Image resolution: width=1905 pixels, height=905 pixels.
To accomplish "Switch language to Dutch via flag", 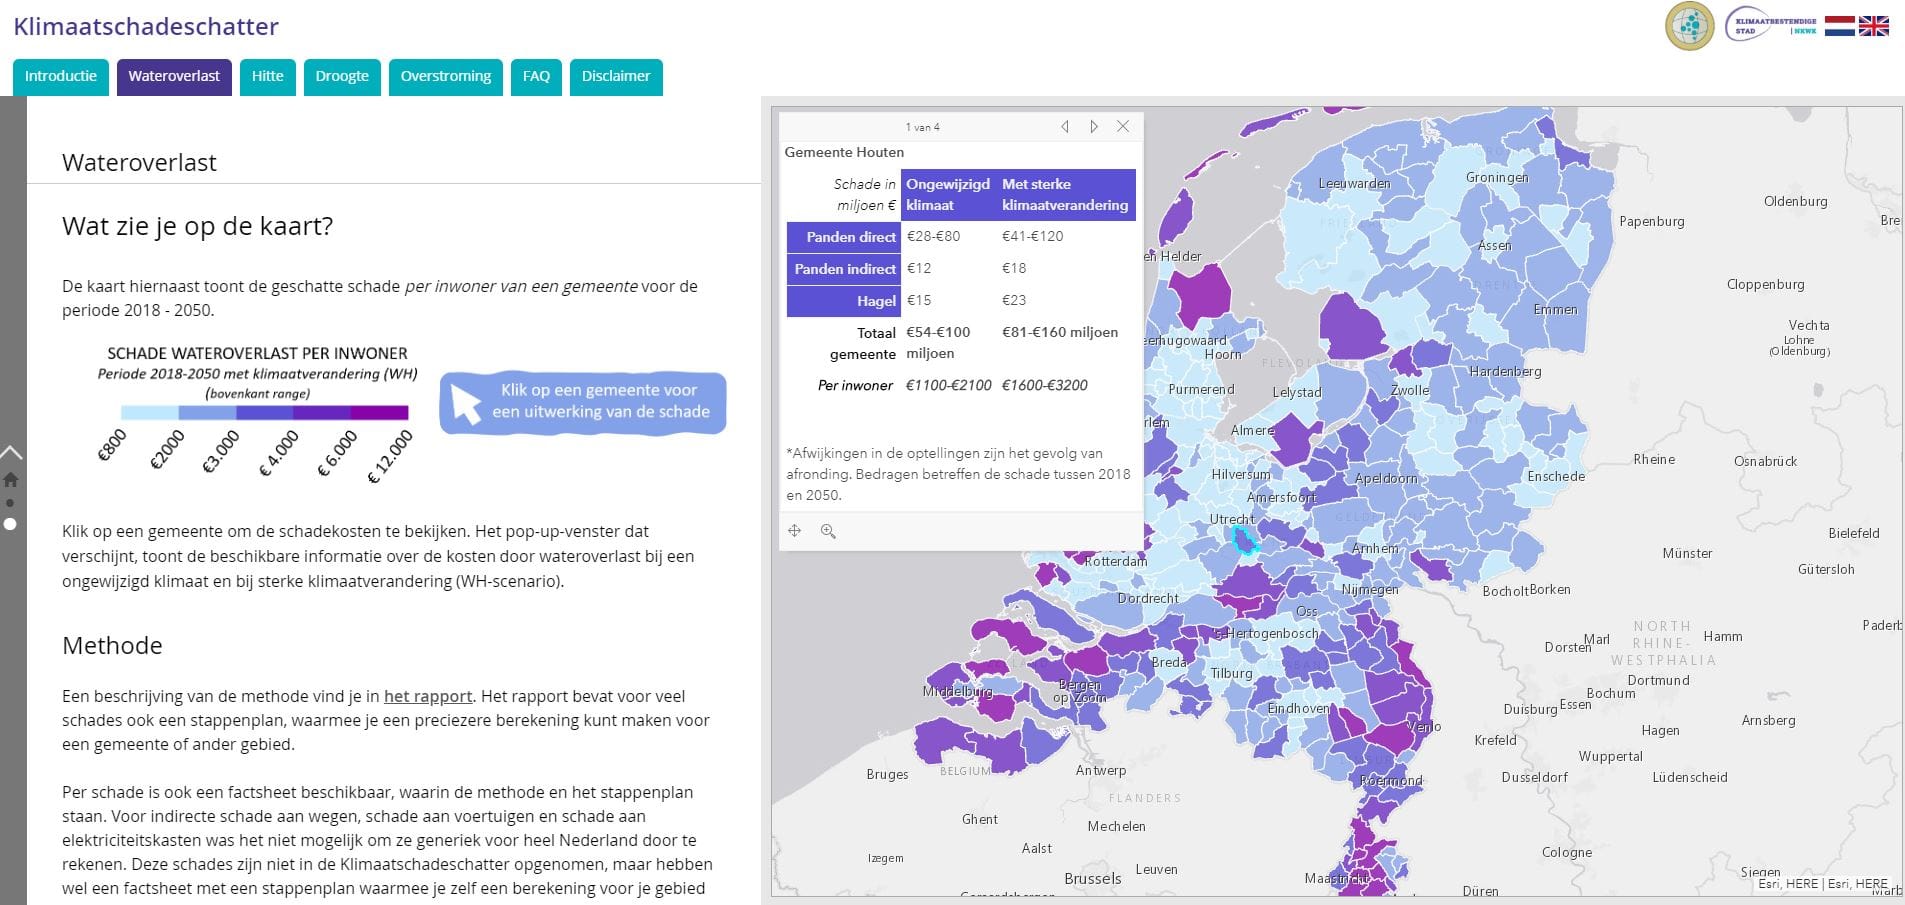I will [x=1839, y=26].
